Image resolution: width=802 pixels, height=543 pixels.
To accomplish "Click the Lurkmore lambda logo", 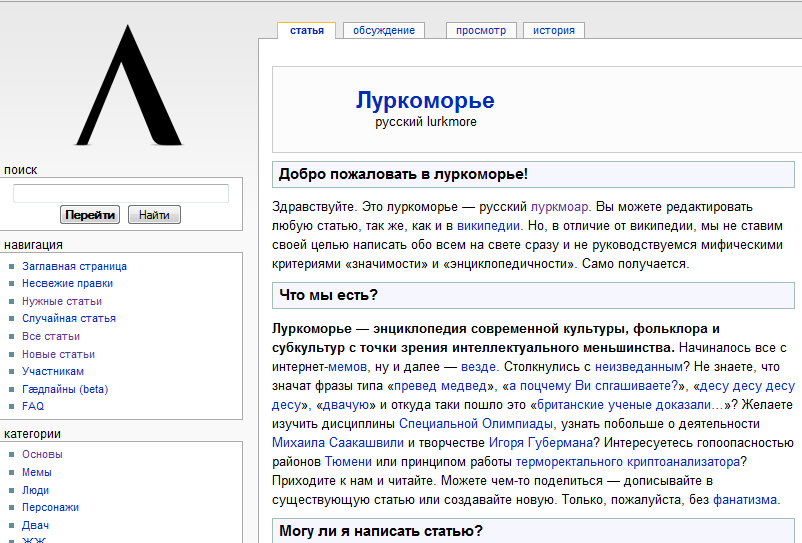I will (129, 85).
